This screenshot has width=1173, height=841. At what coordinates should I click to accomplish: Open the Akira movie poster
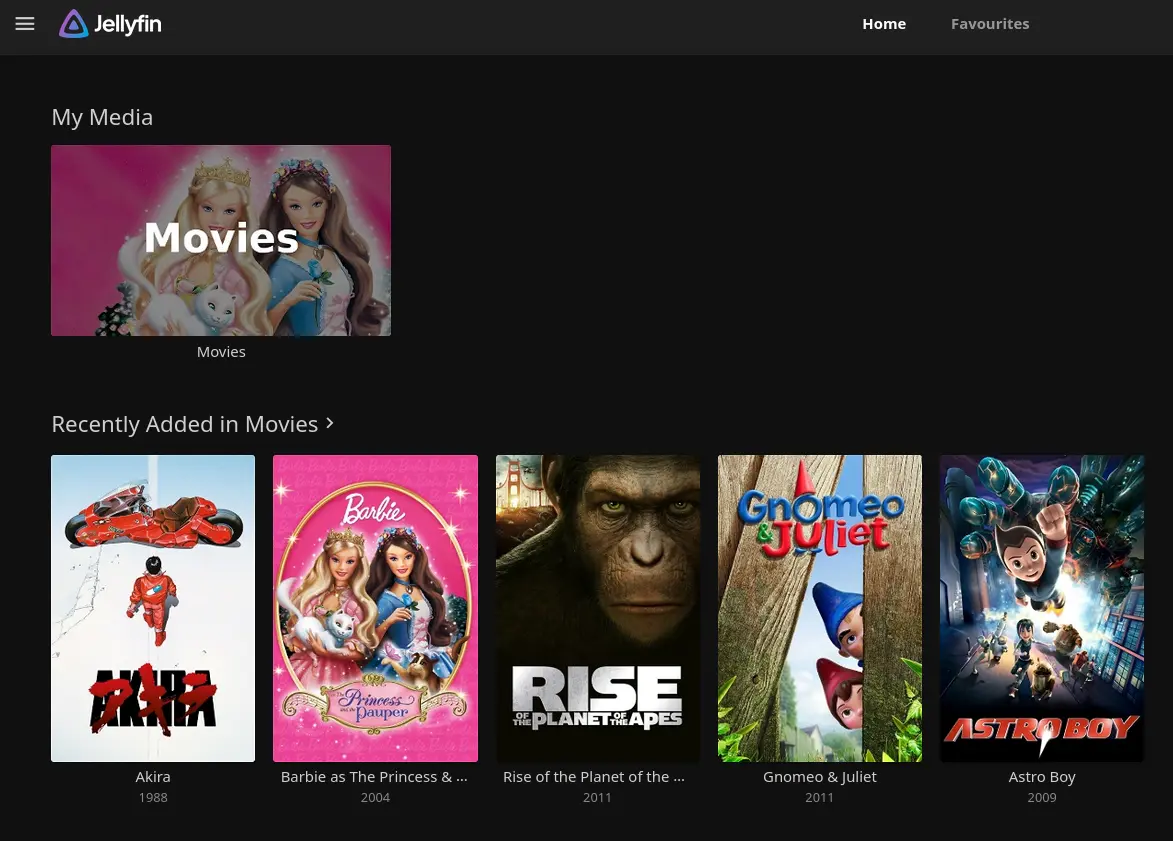pyautogui.click(x=153, y=608)
